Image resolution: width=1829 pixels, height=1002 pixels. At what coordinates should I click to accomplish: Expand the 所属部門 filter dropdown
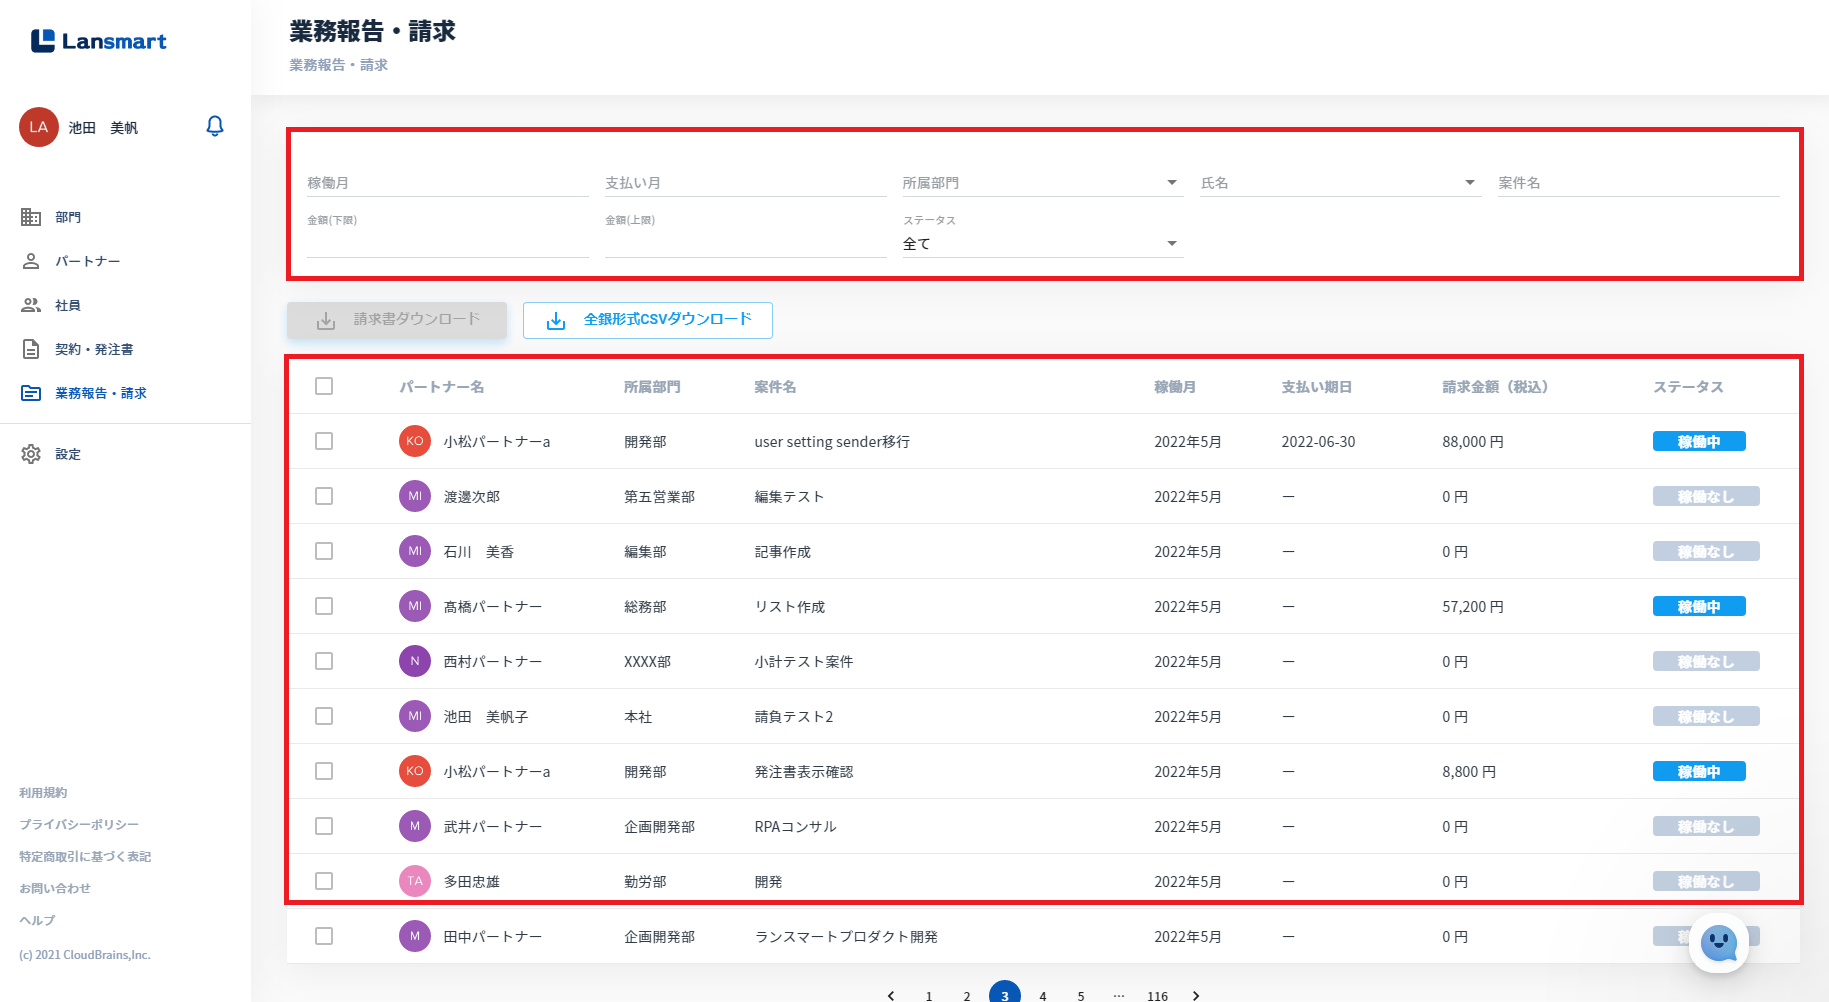tap(1043, 183)
